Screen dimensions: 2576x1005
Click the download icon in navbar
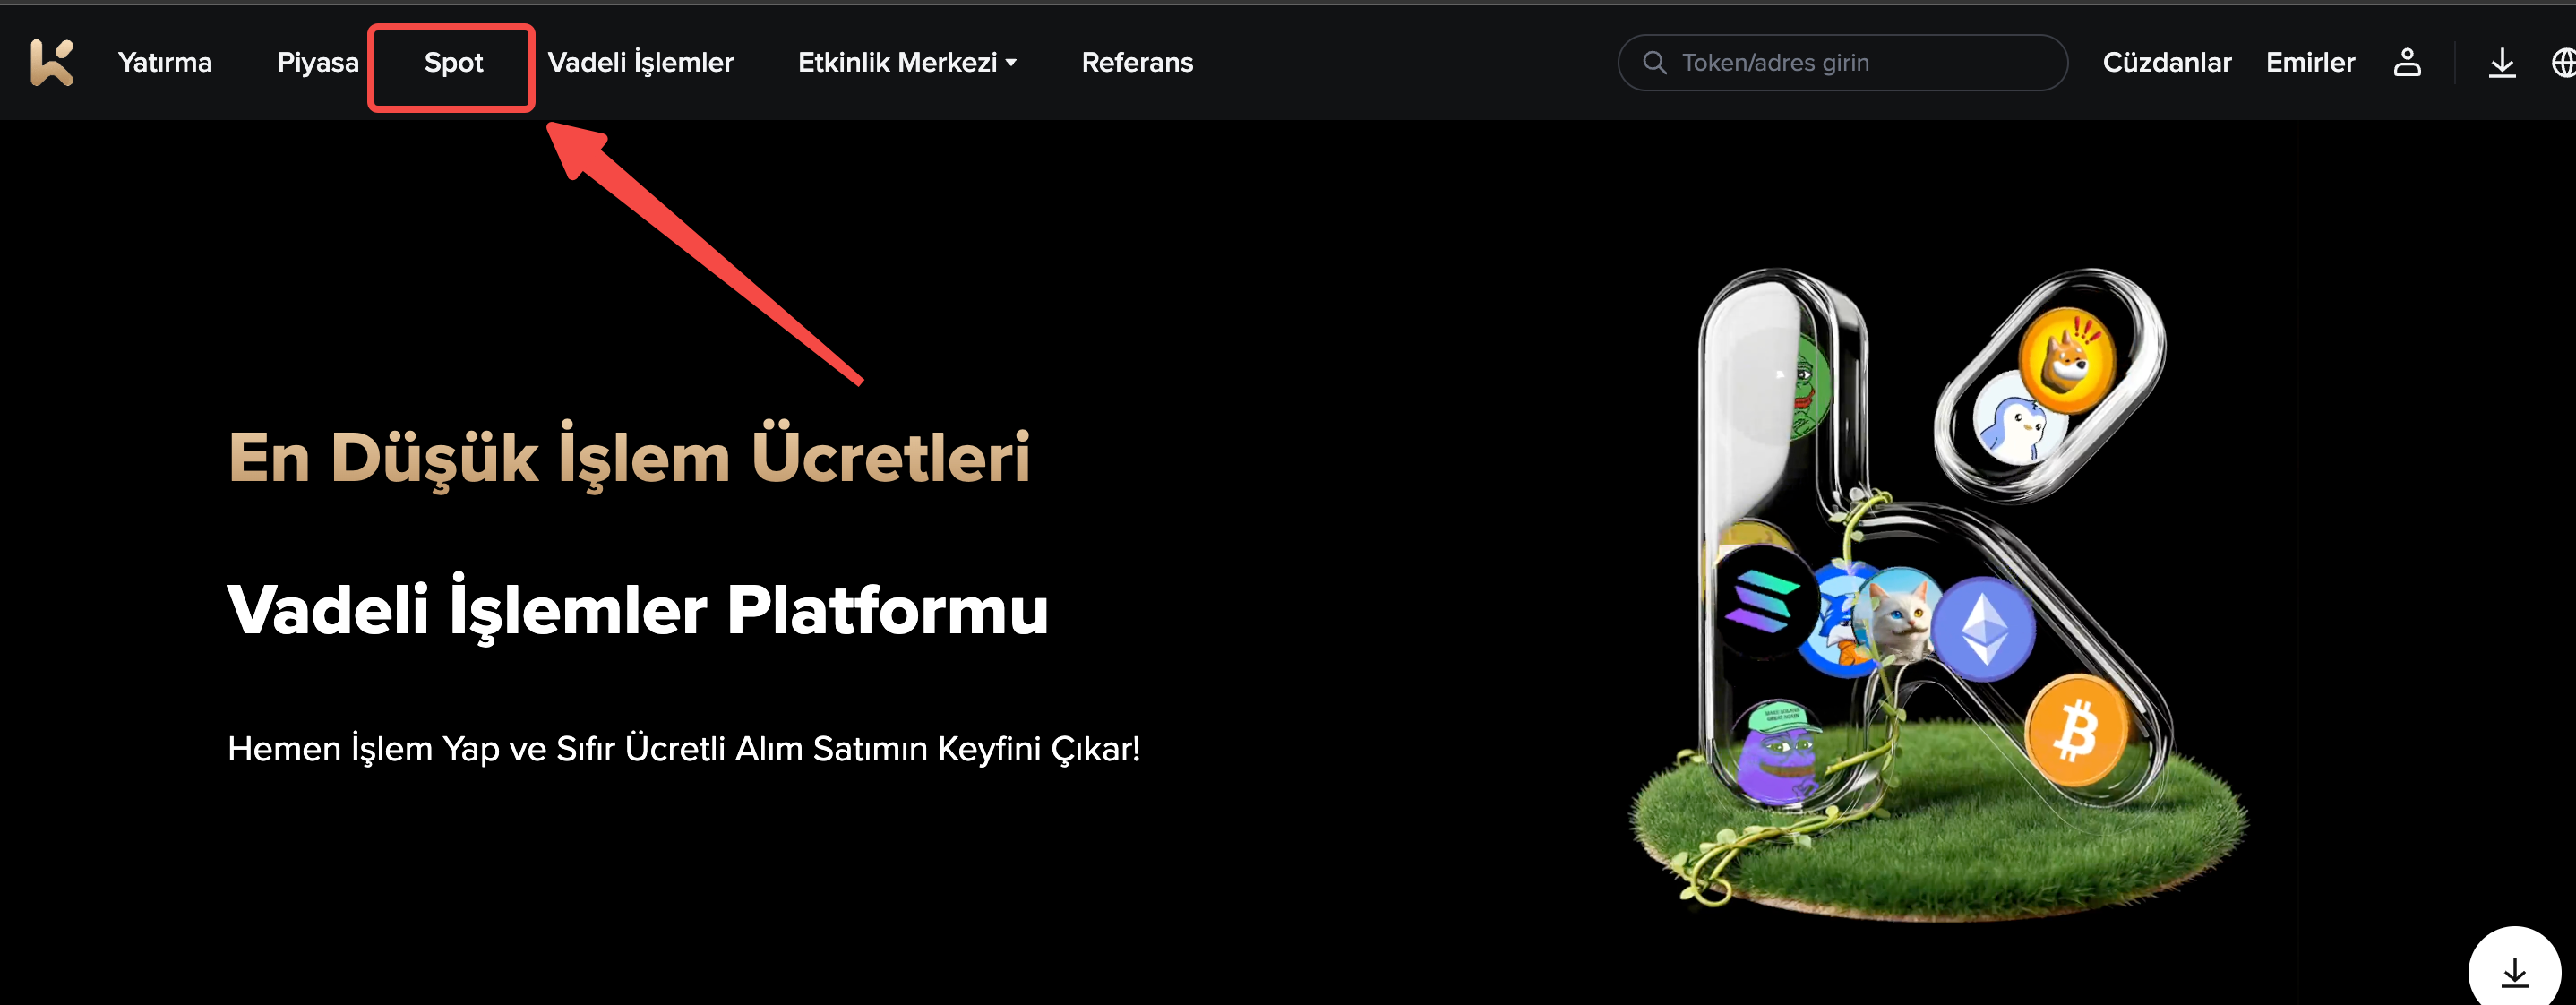click(x=2502, y=62)
